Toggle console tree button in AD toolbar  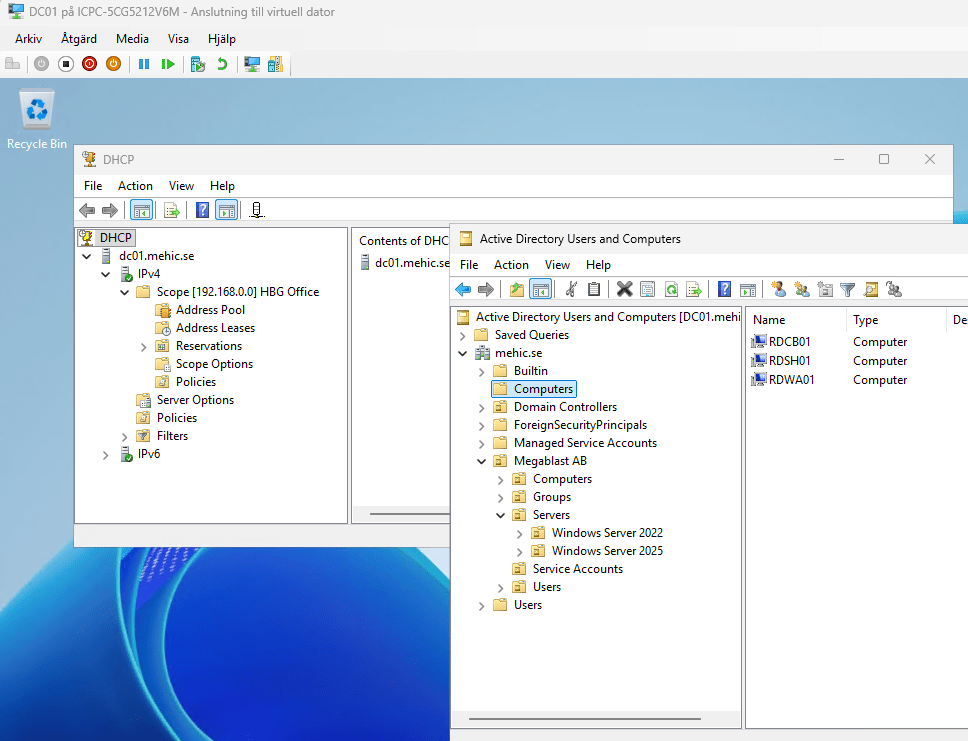540,290
